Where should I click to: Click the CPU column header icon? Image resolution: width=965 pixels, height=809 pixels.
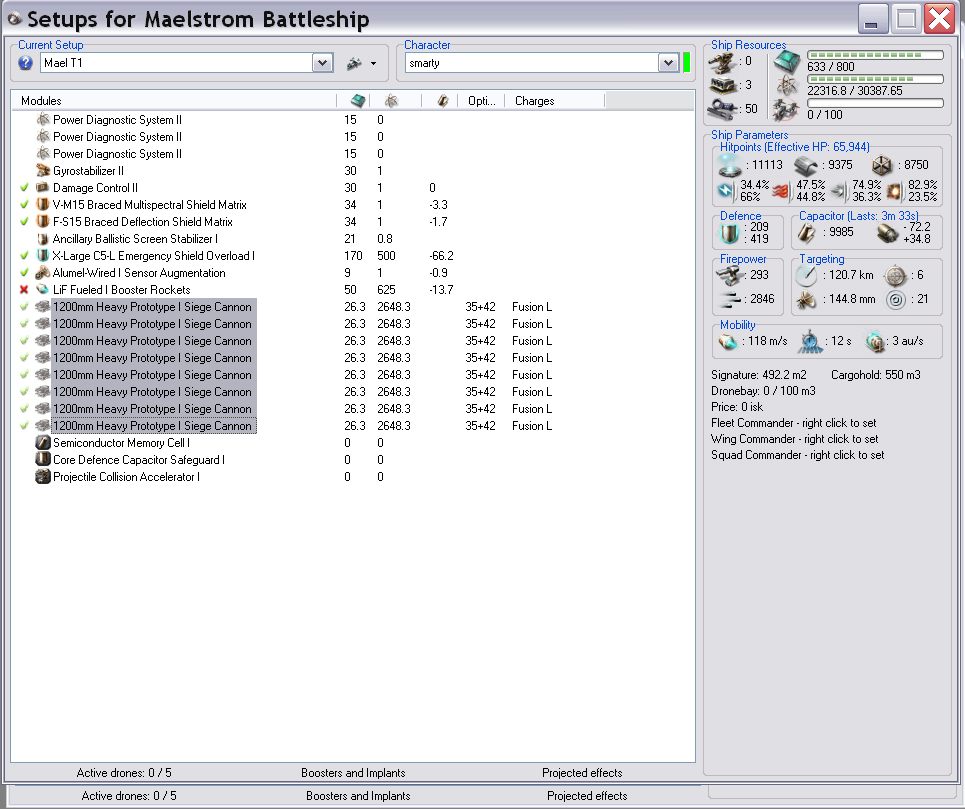pos(358,101)
